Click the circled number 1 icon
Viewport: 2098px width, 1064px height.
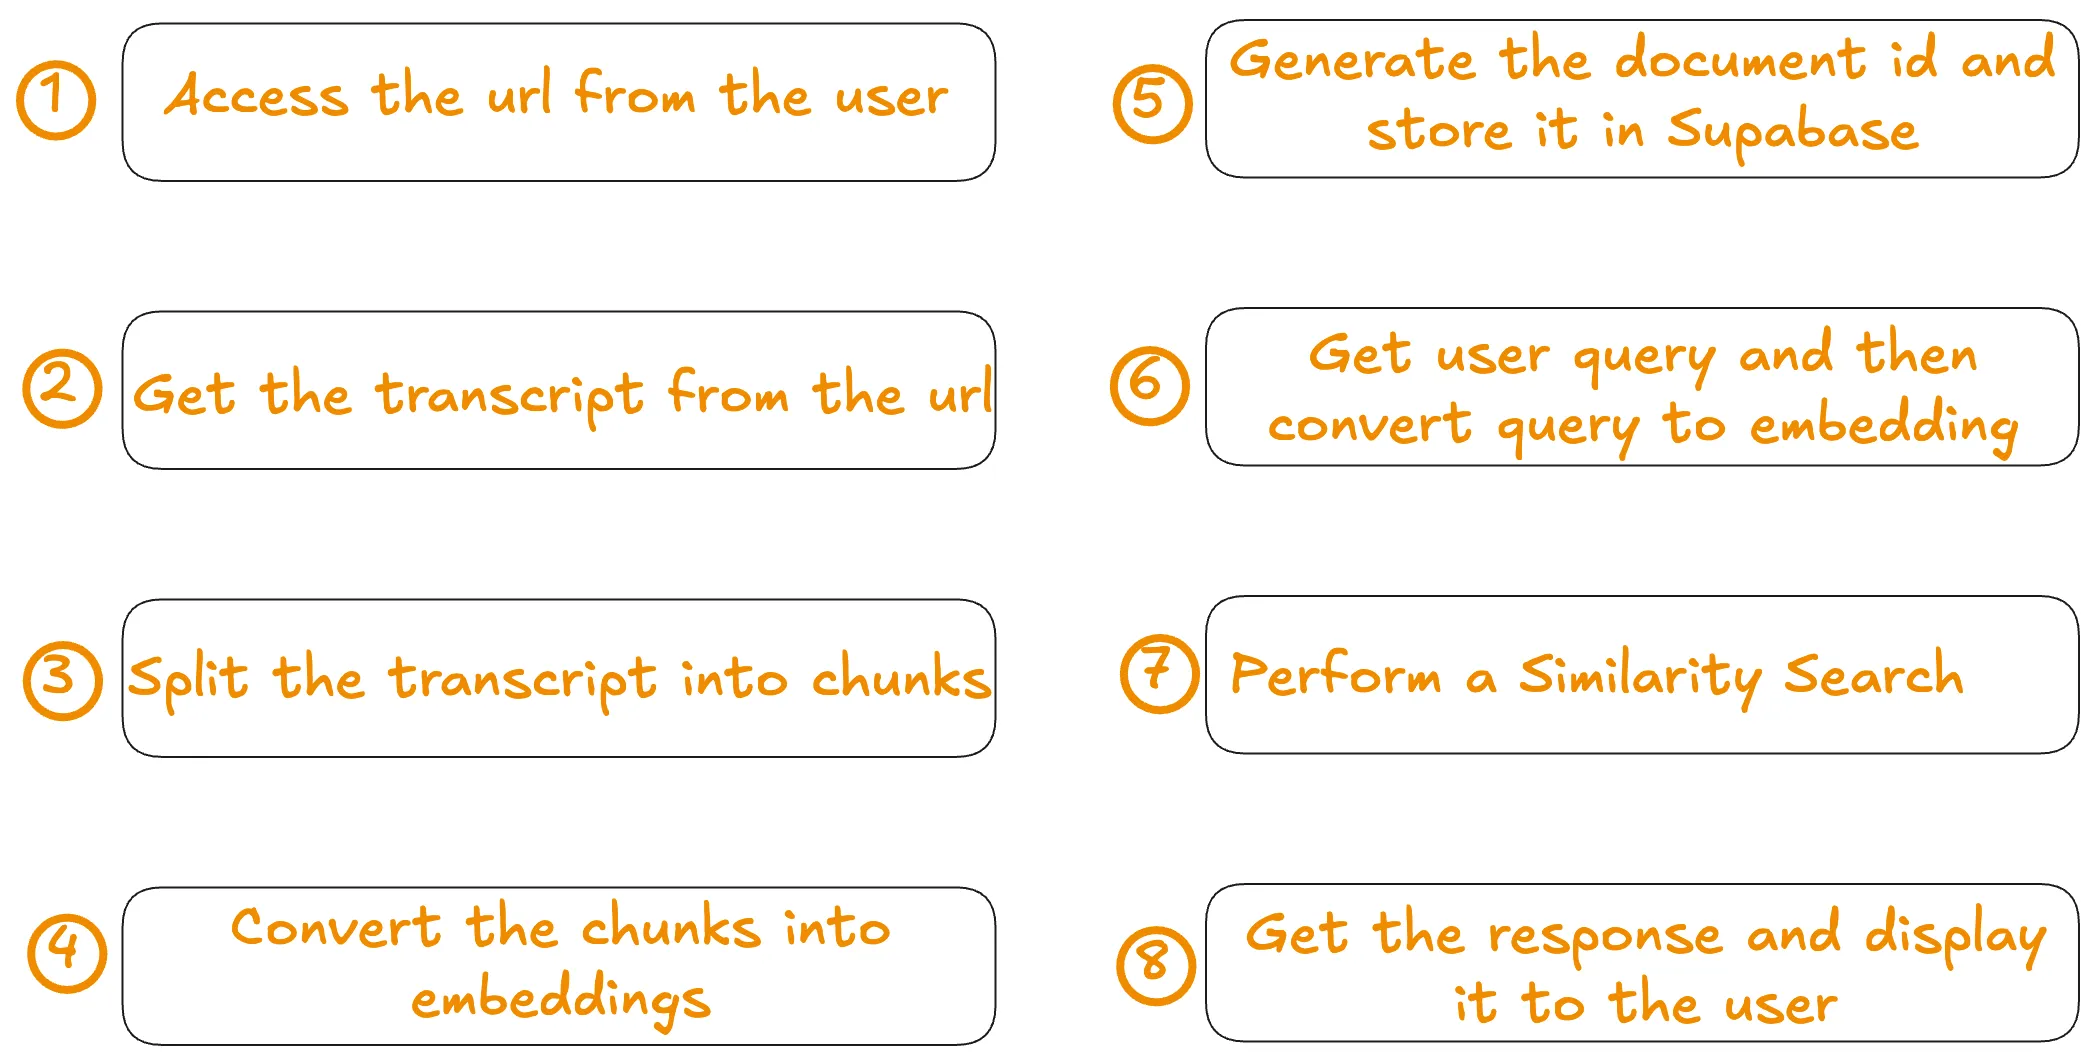pos(56,100)
